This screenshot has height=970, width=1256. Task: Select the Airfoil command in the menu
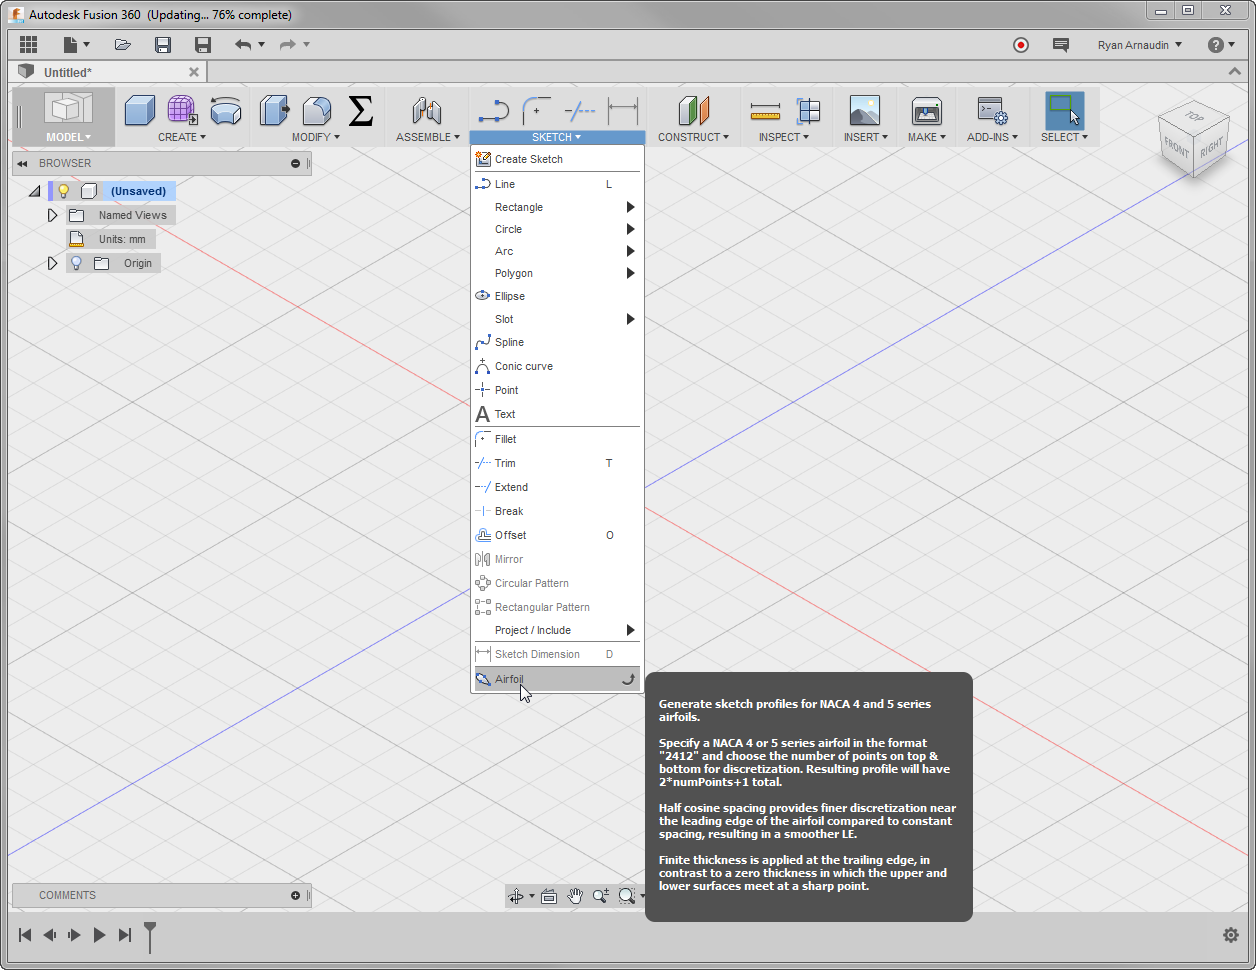[509, 678]
